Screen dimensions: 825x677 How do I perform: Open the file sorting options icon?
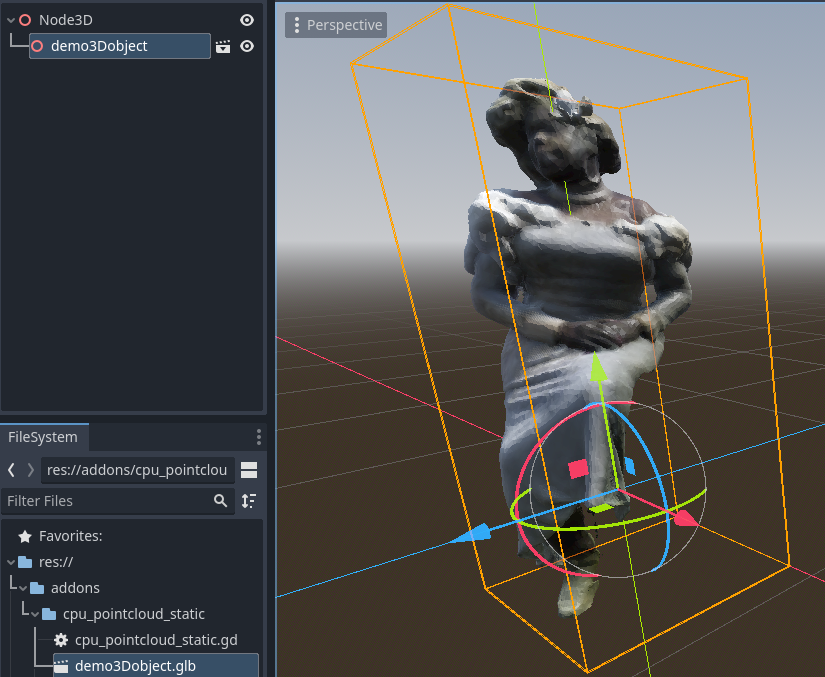(x=249, y=500)
